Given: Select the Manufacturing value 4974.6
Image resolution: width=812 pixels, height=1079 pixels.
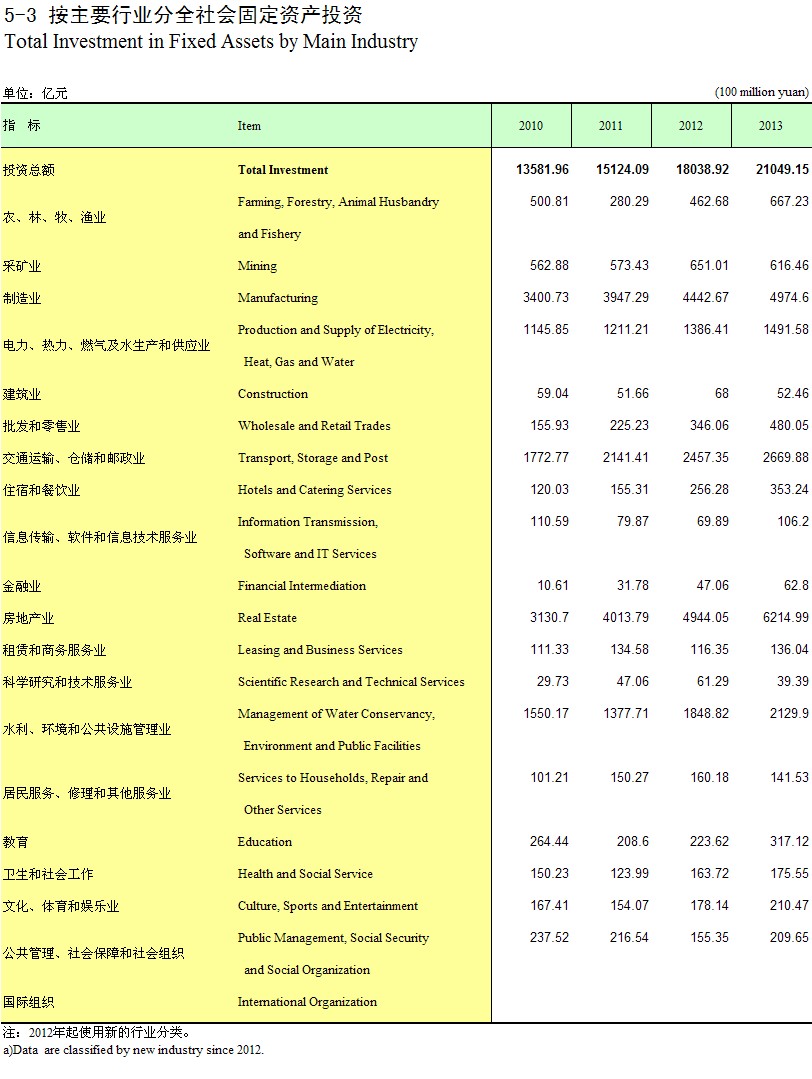Looking at the screenshot, I should (x=786, y=297).
